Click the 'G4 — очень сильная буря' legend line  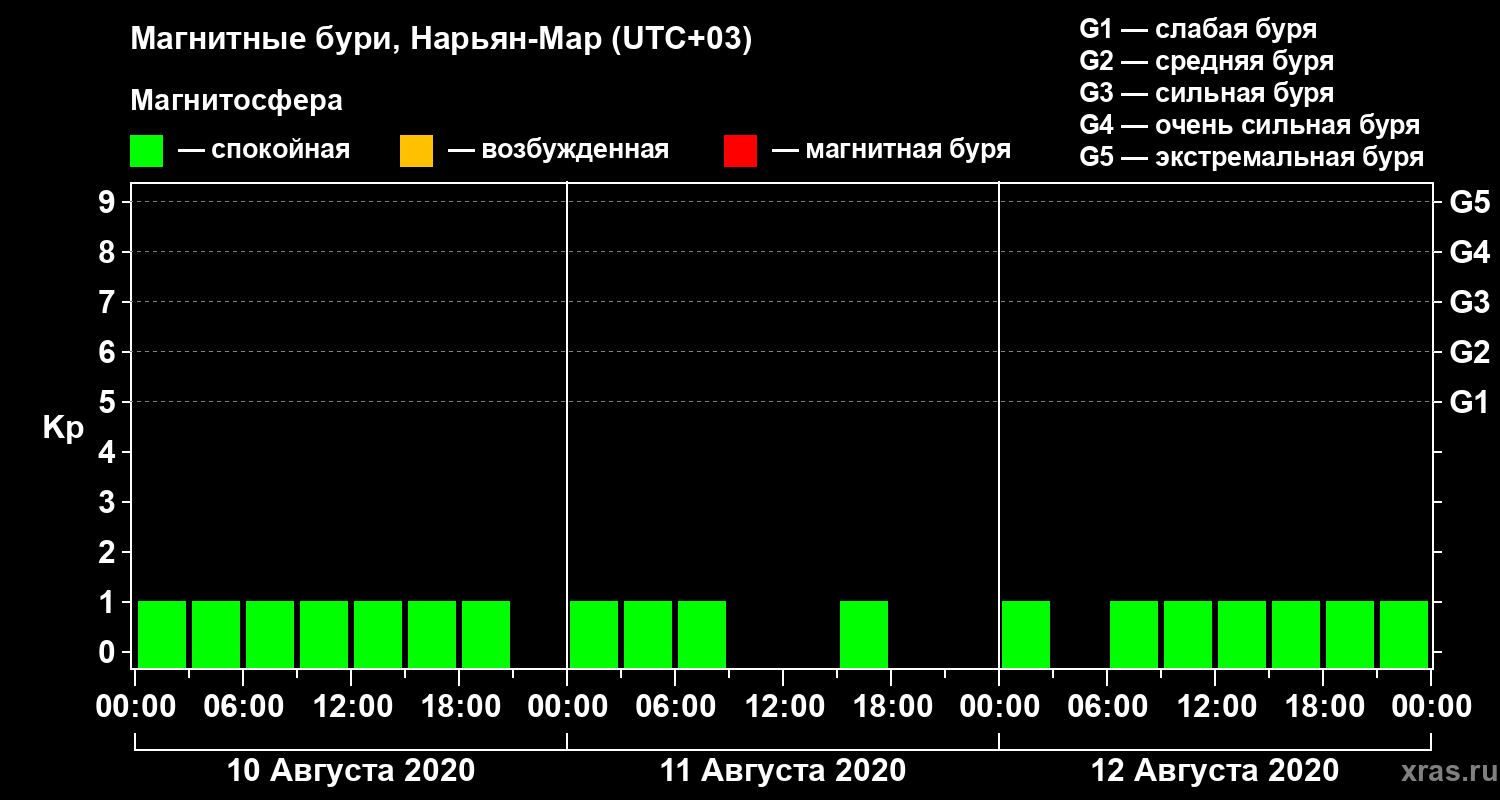coord(1250,125)
